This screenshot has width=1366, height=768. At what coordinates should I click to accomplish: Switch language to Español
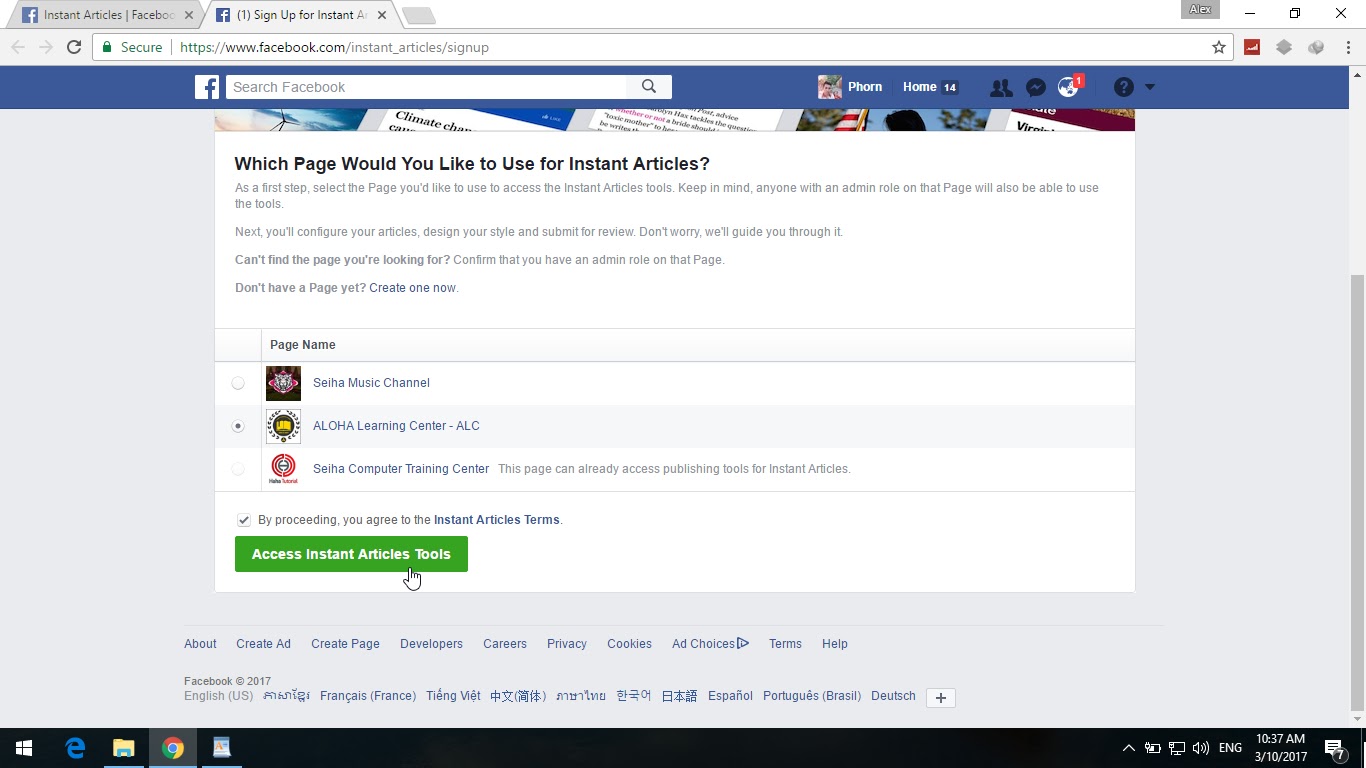pos(730,696)
